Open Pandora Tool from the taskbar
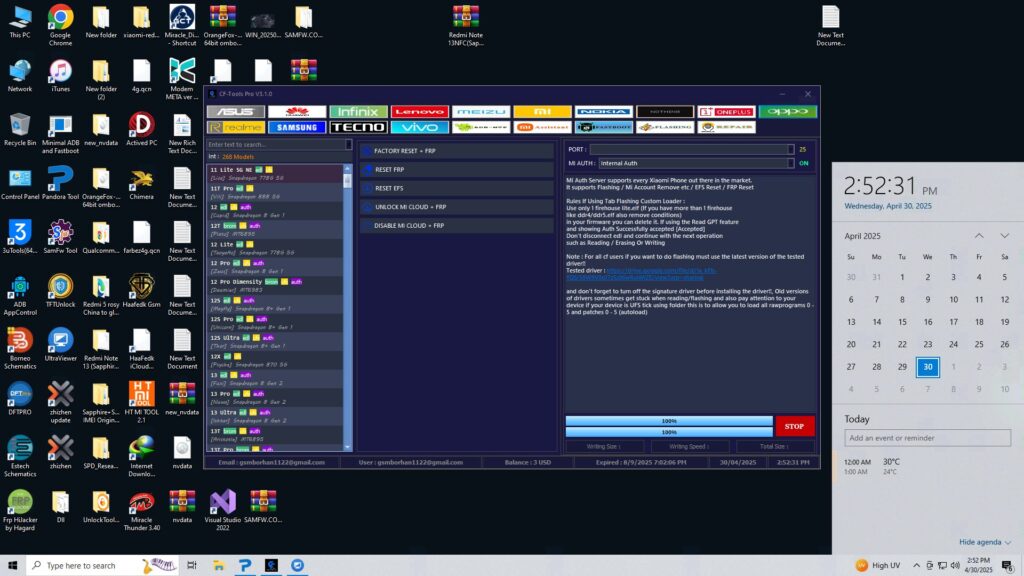This screenshot has height=576, width=1024. click(x=245, y=566)
